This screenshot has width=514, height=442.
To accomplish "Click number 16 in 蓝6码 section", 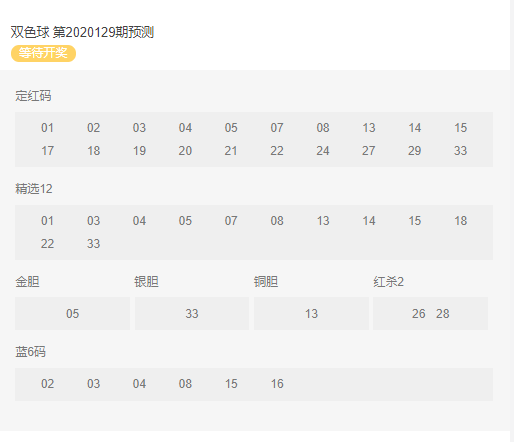I will (x=277, y=384).
